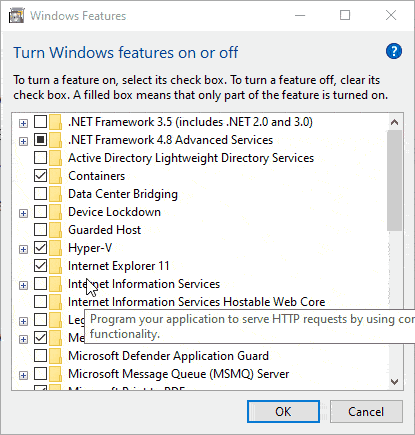The height and width of the screenshot is (435, 415).
Task: Select the Containers feature label
Action: [x=97, y=176]
